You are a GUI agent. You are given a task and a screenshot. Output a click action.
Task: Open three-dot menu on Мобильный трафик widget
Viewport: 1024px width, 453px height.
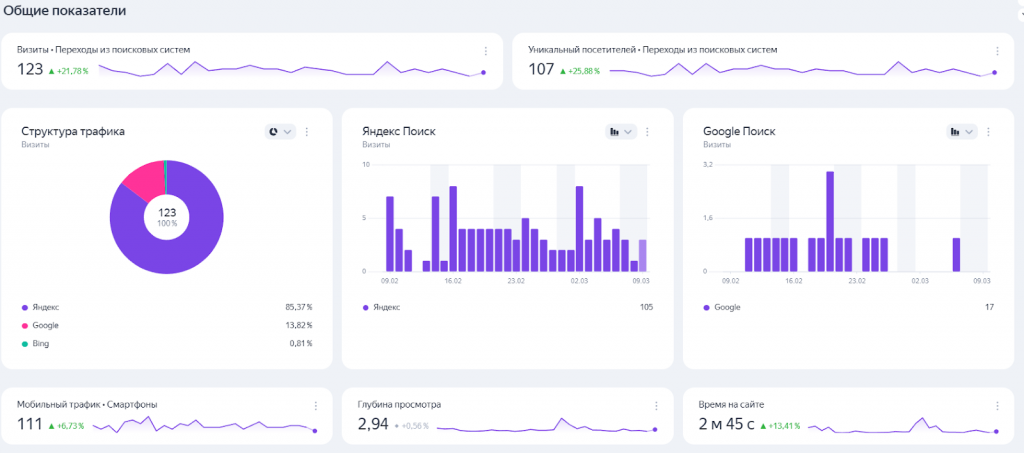315,405
